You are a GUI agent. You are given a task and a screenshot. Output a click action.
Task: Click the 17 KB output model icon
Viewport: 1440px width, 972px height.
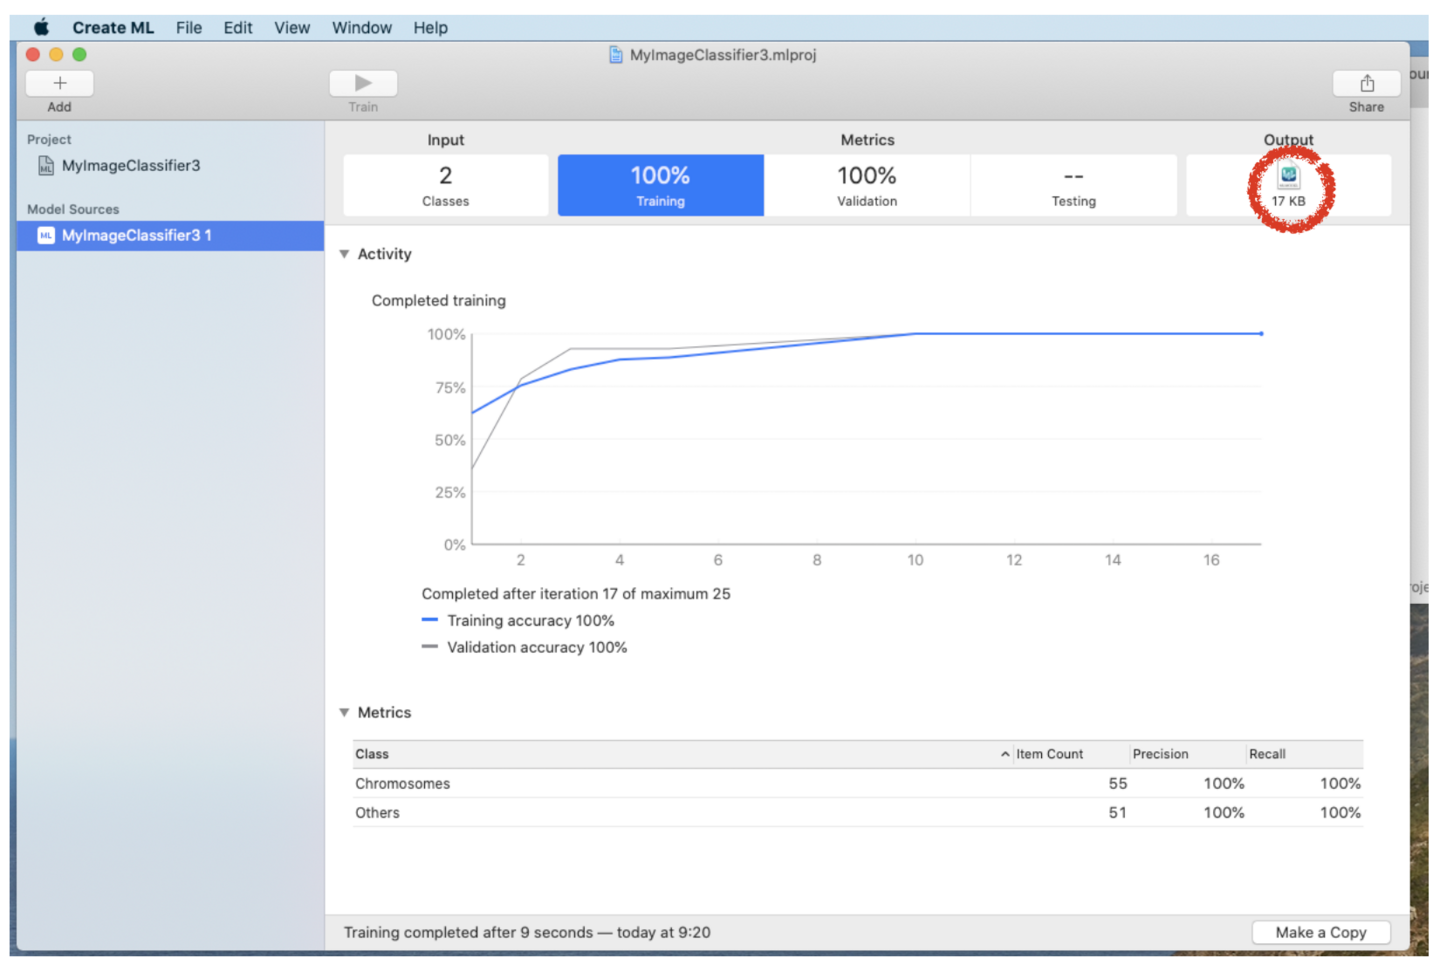click(1288, 177)
